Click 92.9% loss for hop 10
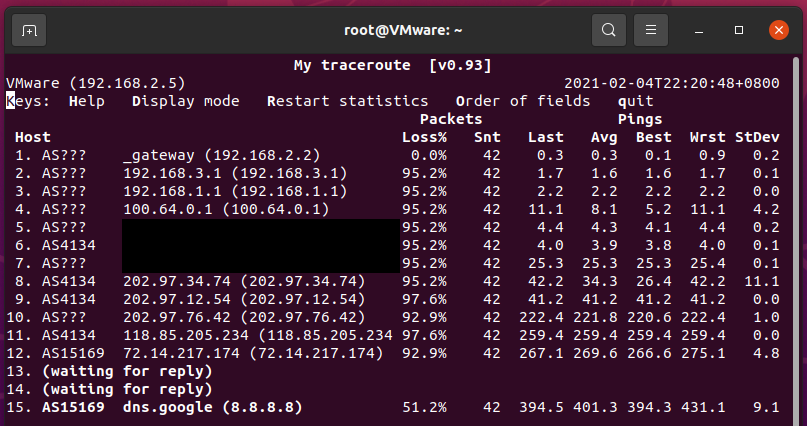The width and height of the screenshot is (807, 426). [424, 317]
